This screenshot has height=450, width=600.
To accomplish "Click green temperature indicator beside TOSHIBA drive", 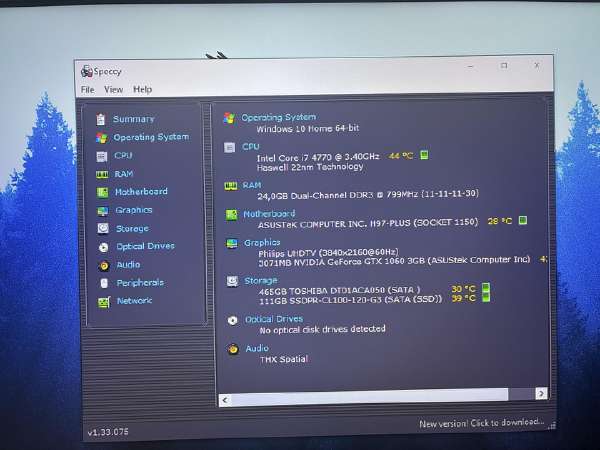I will point(486,288).
